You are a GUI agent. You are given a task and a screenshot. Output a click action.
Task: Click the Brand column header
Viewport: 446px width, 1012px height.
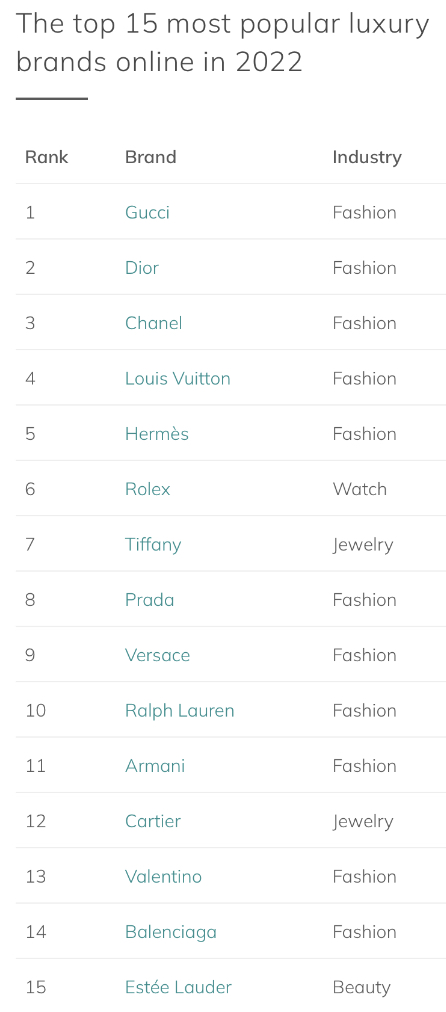point(150,157)
